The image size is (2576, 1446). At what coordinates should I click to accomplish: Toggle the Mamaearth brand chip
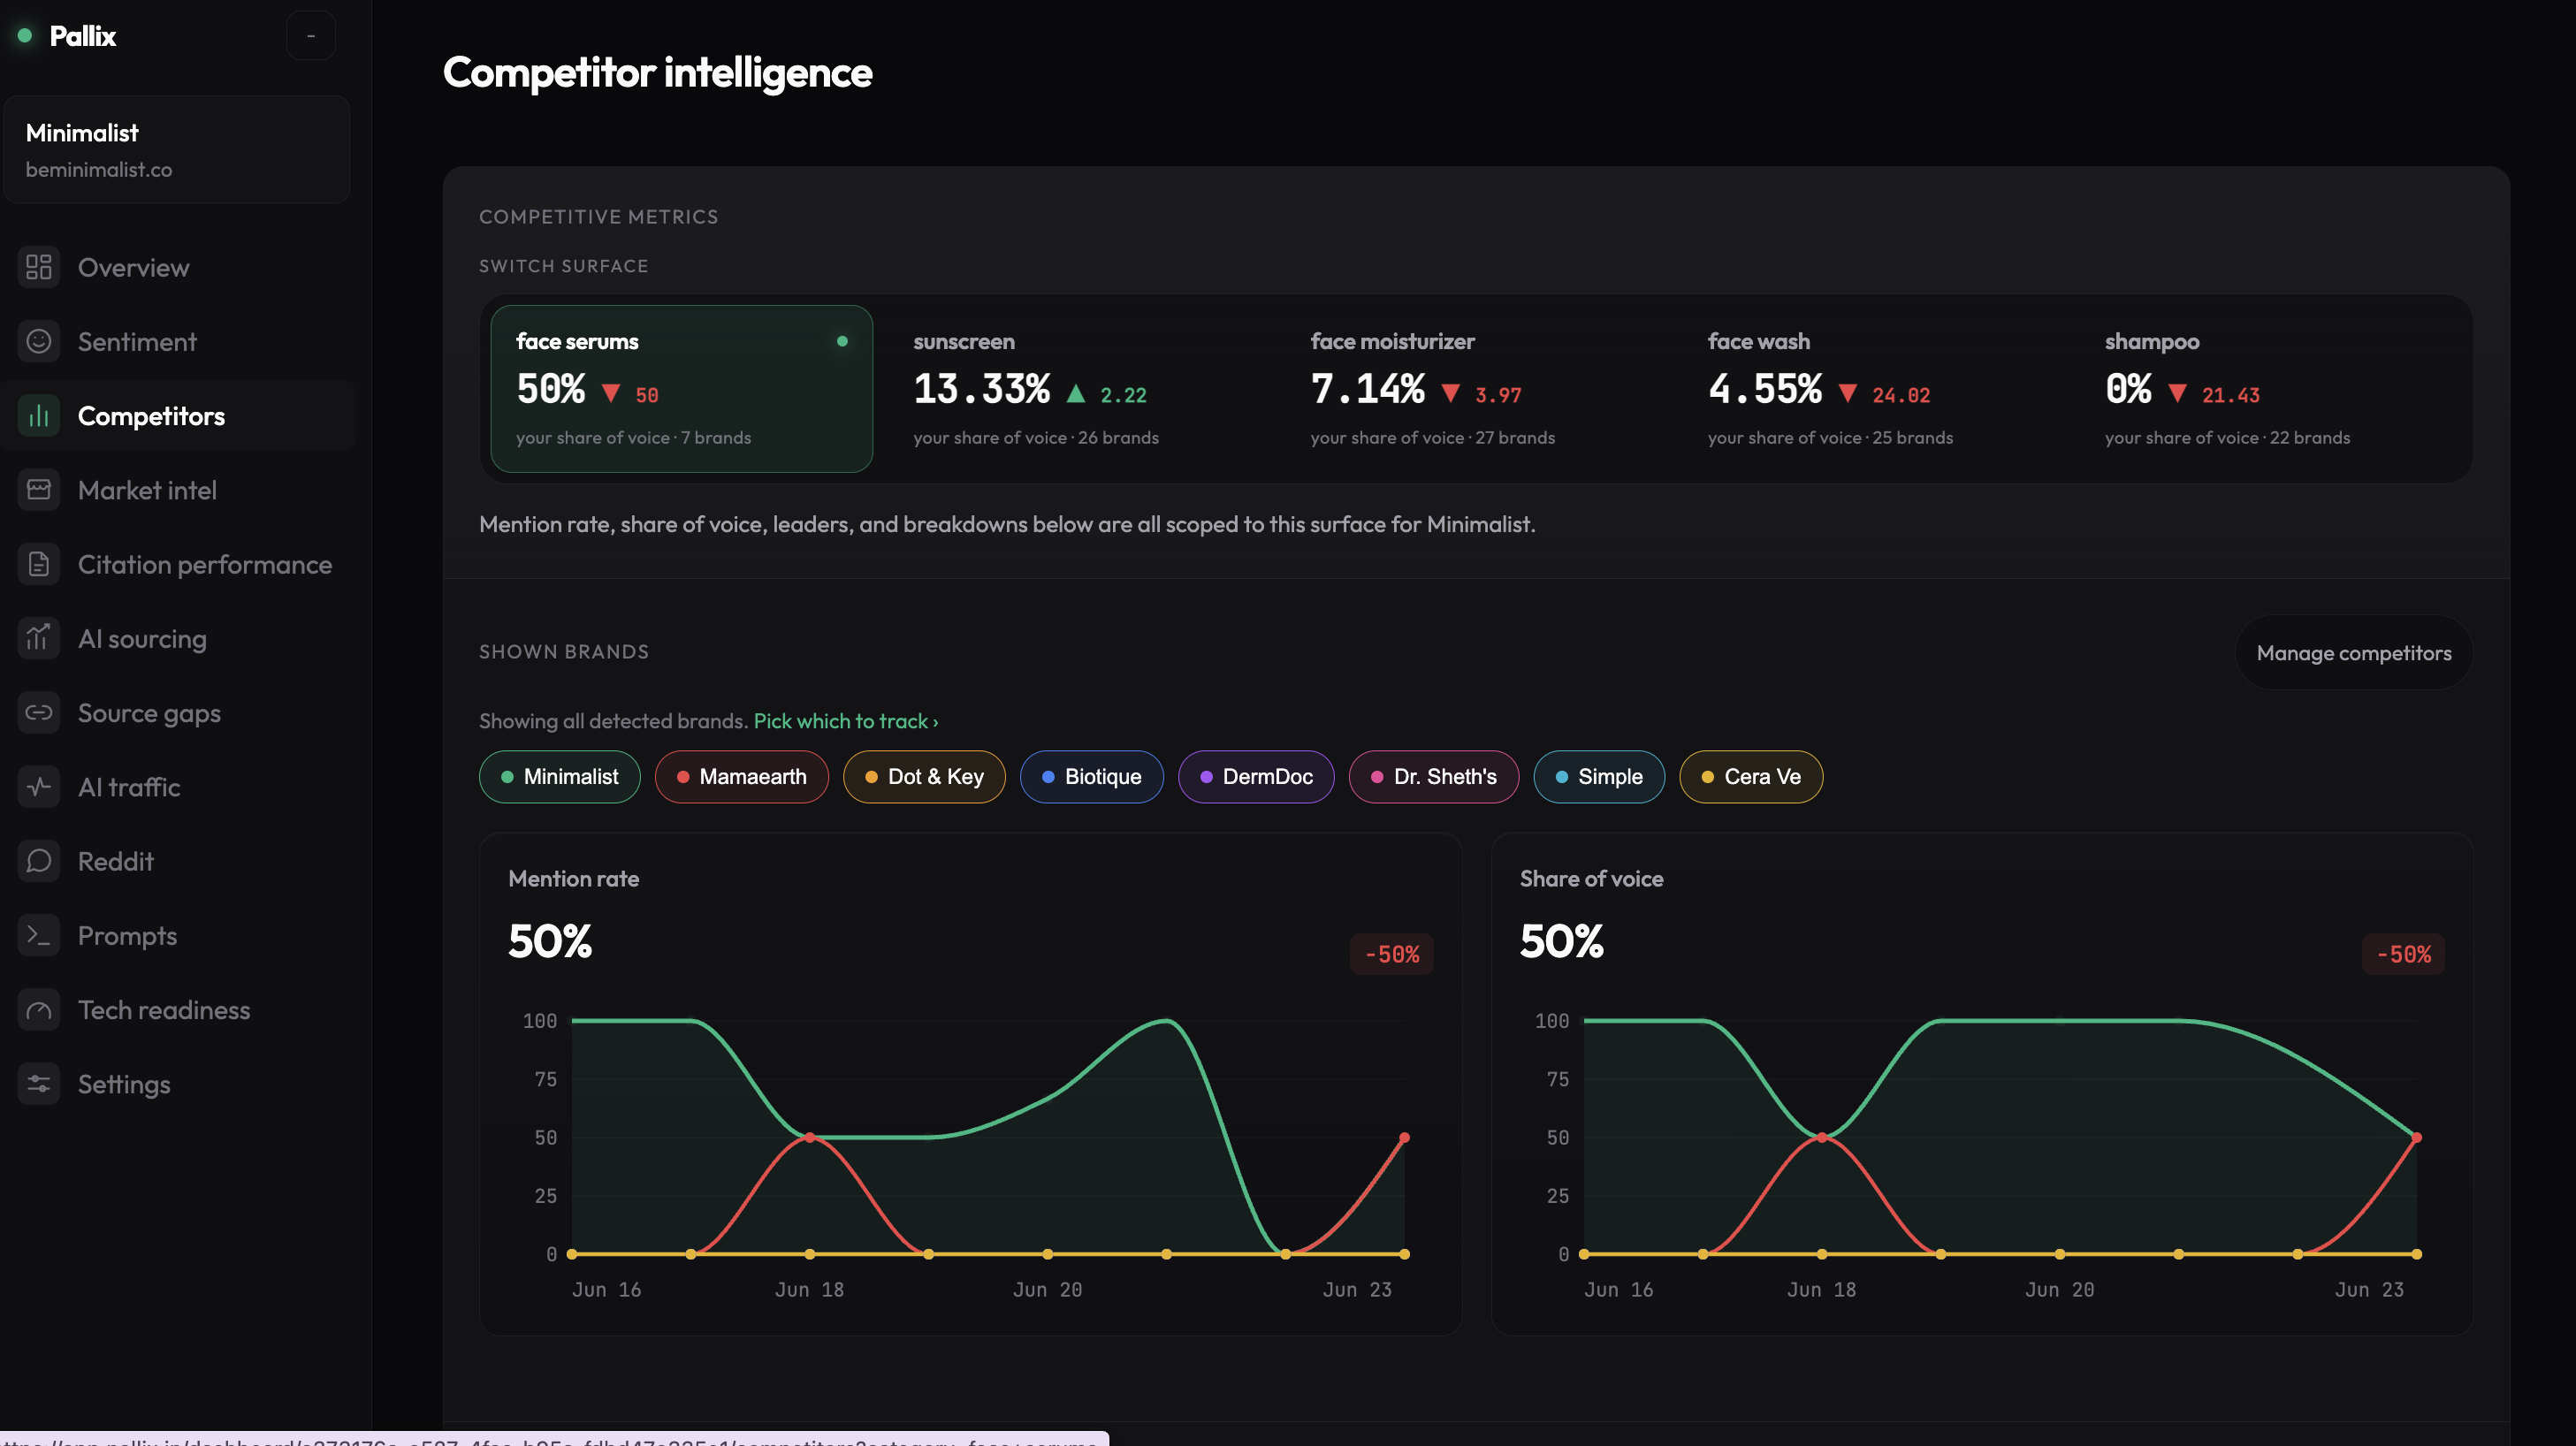(x=741, y=776)
